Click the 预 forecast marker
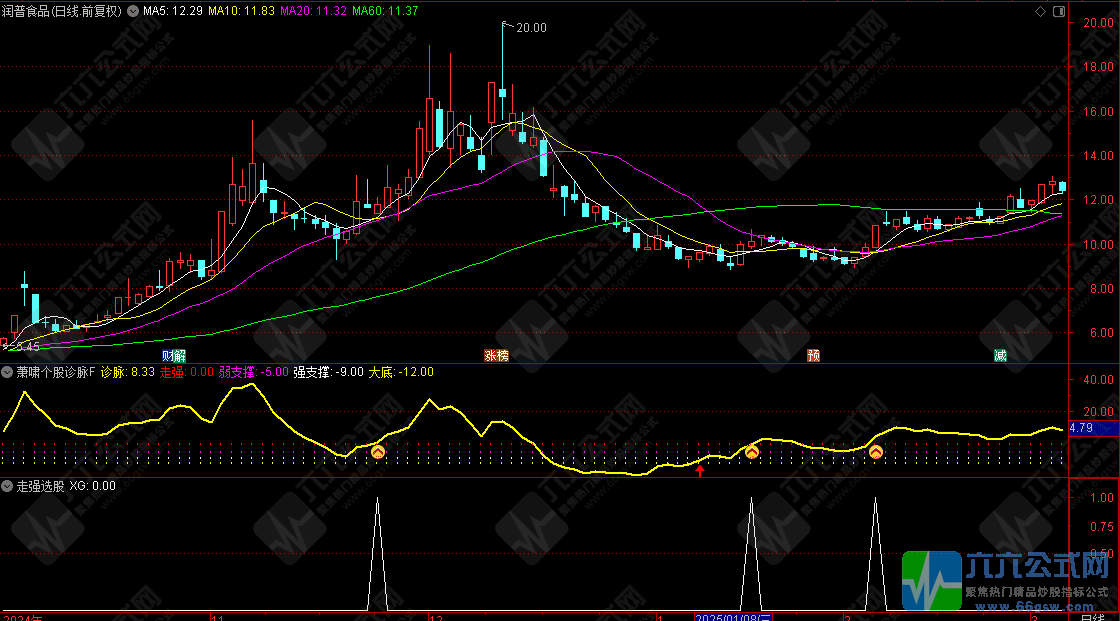 (814, 355)
